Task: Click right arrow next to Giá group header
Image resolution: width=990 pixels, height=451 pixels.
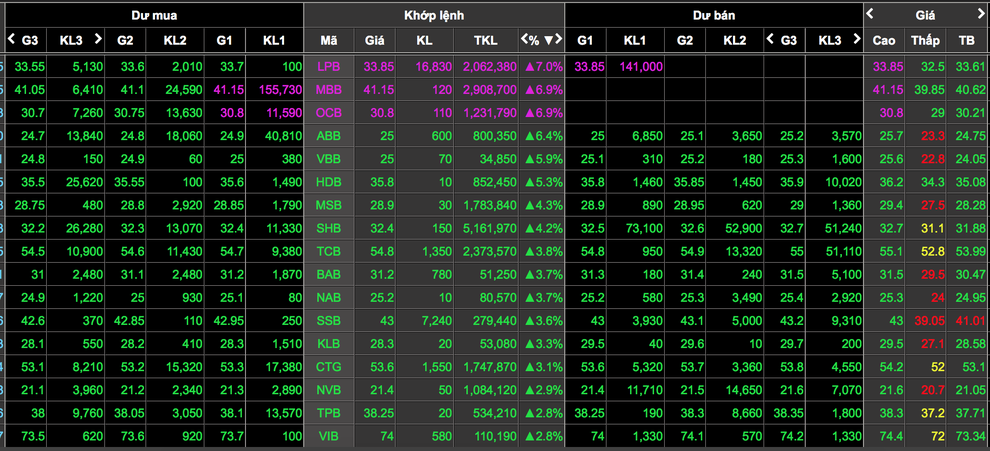Action: point(983,13)
